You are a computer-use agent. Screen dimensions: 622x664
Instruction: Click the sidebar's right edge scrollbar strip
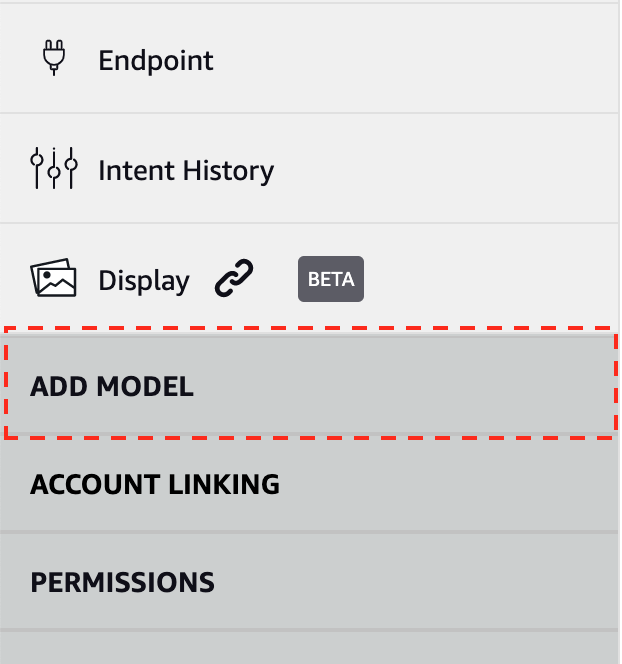[620, 332]
